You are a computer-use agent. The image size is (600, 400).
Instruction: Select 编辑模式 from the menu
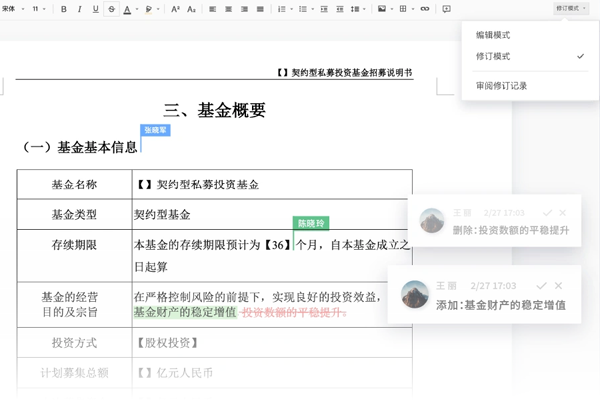click(x=494, y=35)
